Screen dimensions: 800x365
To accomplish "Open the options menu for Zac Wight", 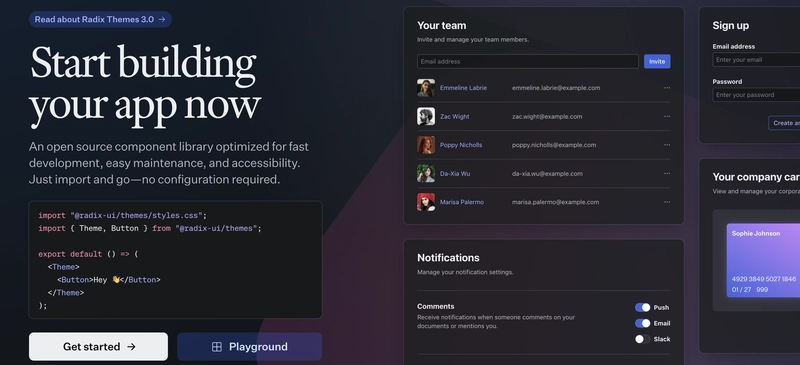I will coord(667,116).
